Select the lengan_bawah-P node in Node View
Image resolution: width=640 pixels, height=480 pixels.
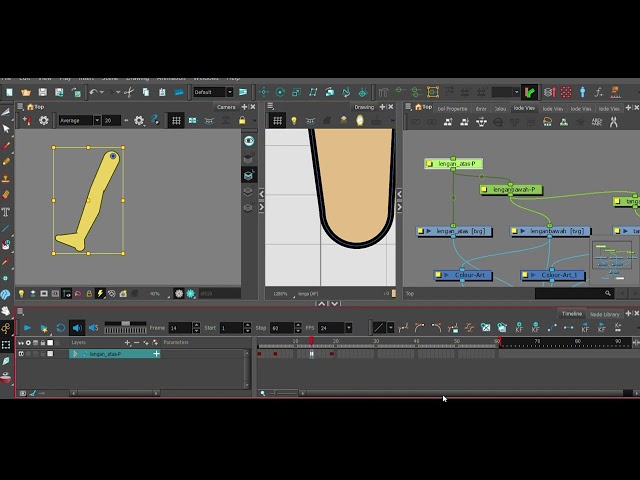[x=514, y=189]
